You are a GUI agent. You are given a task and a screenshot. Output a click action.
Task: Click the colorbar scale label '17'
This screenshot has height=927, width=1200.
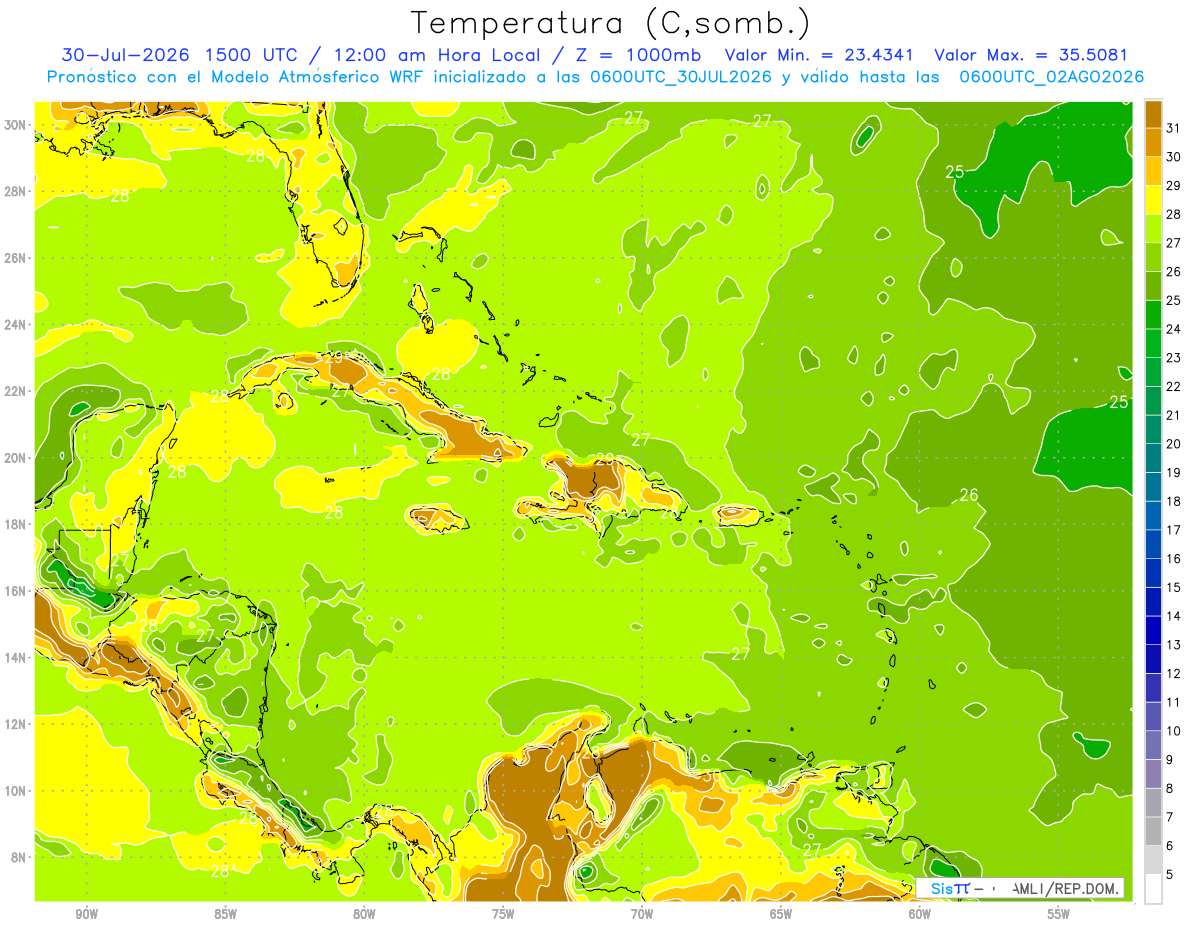pyautogui.click(x=1173, y=530)
